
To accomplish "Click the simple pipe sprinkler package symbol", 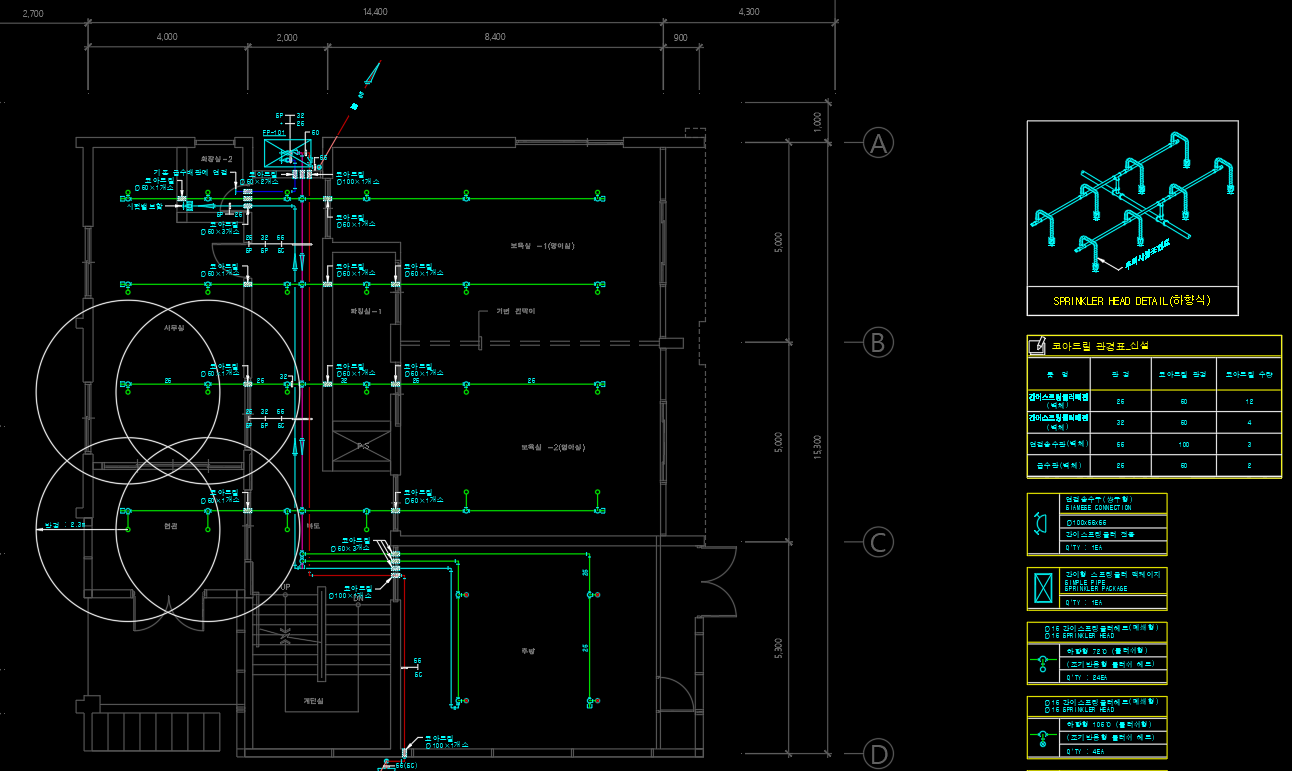I will (1042, 588).
